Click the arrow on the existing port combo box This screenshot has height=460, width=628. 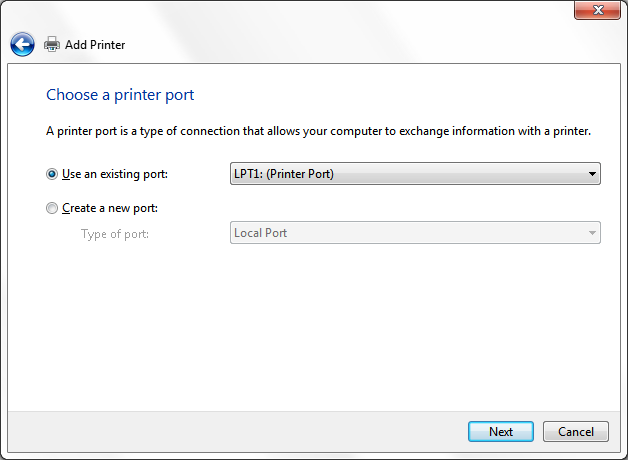tap(592, 174)
